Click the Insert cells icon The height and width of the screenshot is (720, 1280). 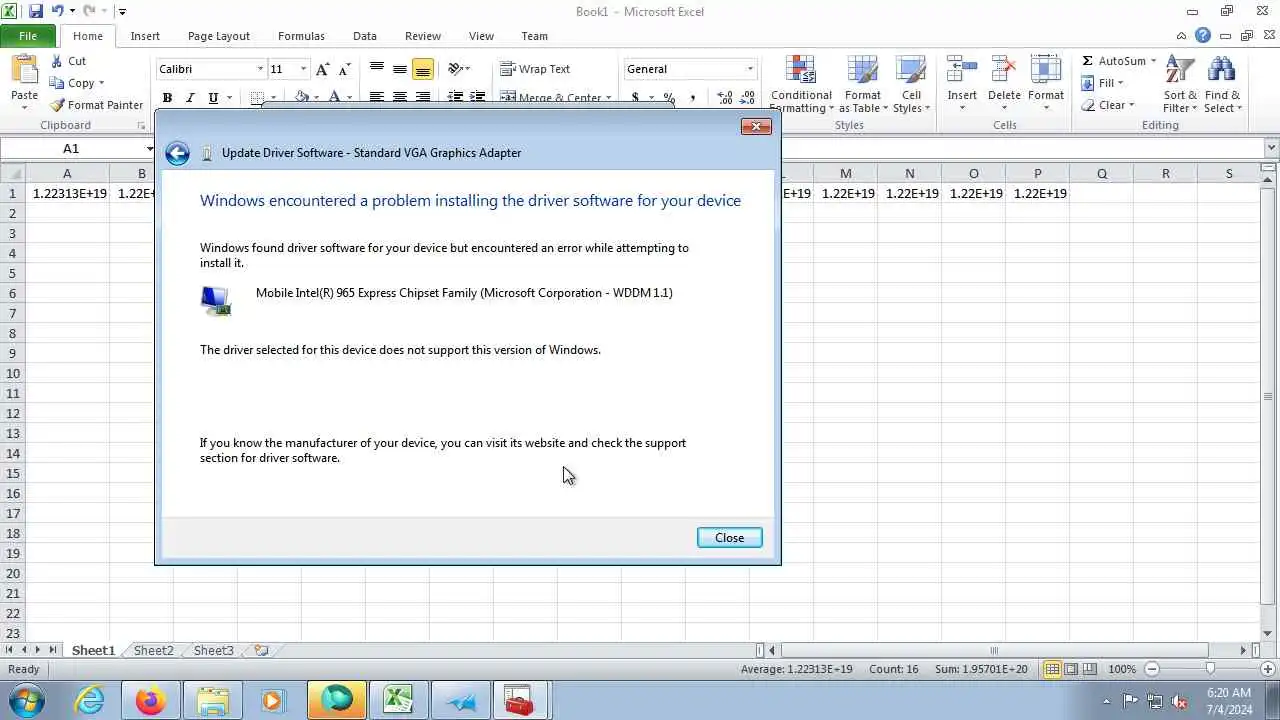(x=962, y=71)
